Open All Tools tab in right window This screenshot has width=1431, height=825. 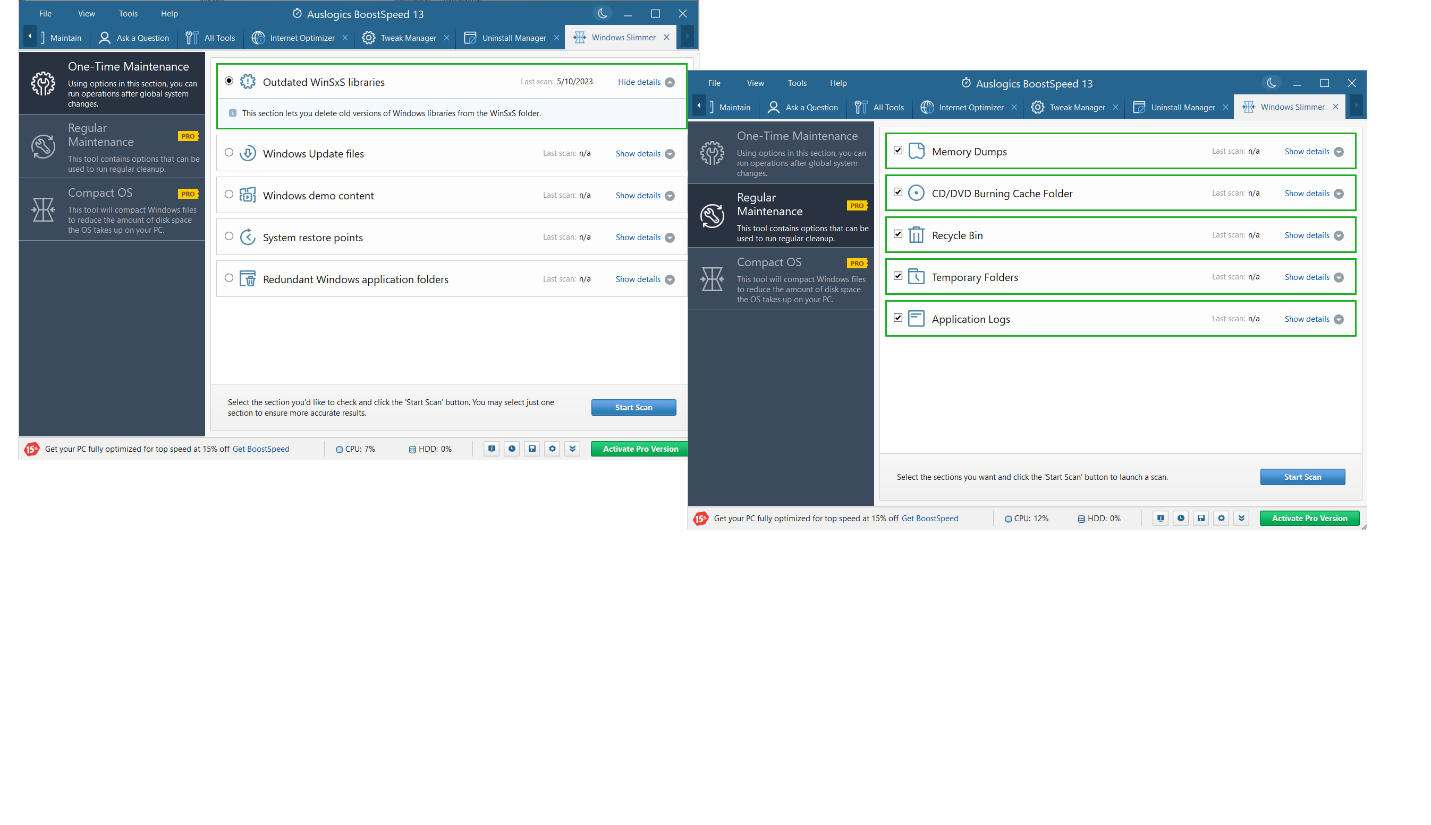[x=880, y=107]
